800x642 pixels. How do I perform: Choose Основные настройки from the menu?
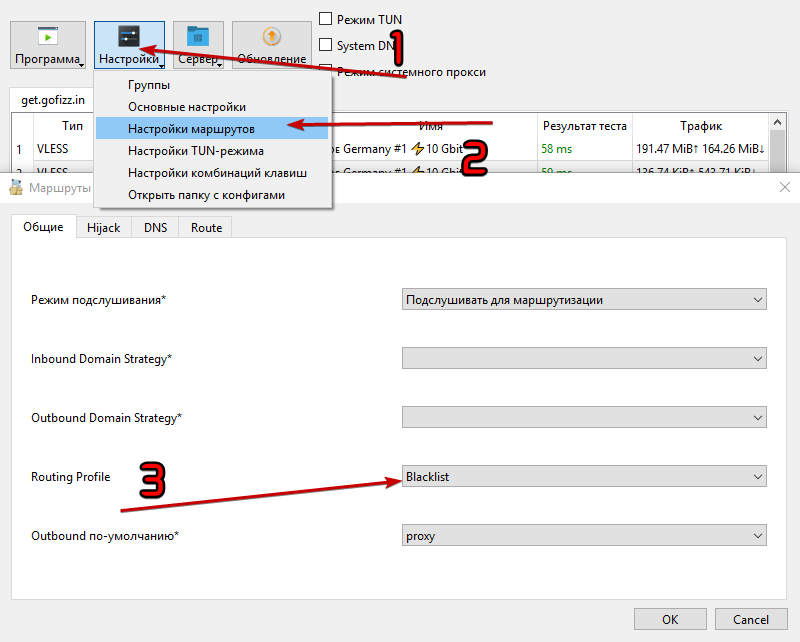pyautogui.click(x=187, y=107)
